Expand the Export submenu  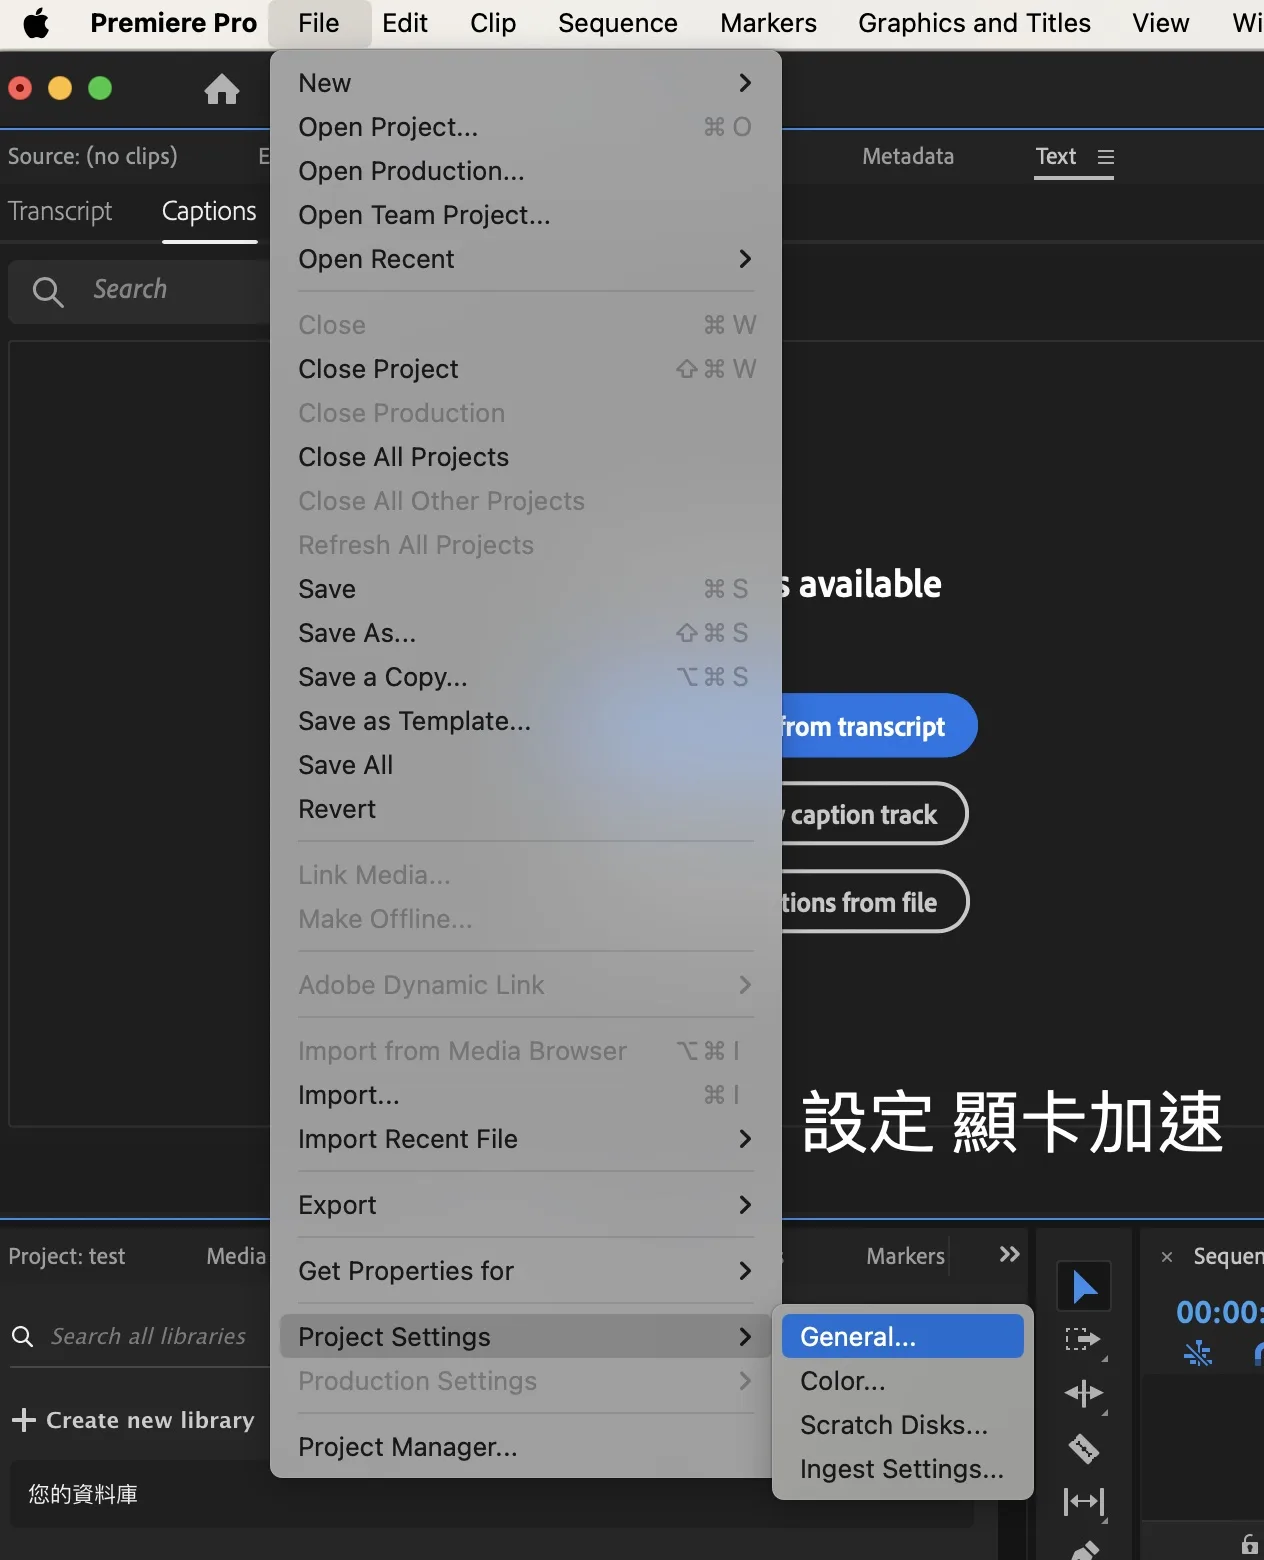525,1205
